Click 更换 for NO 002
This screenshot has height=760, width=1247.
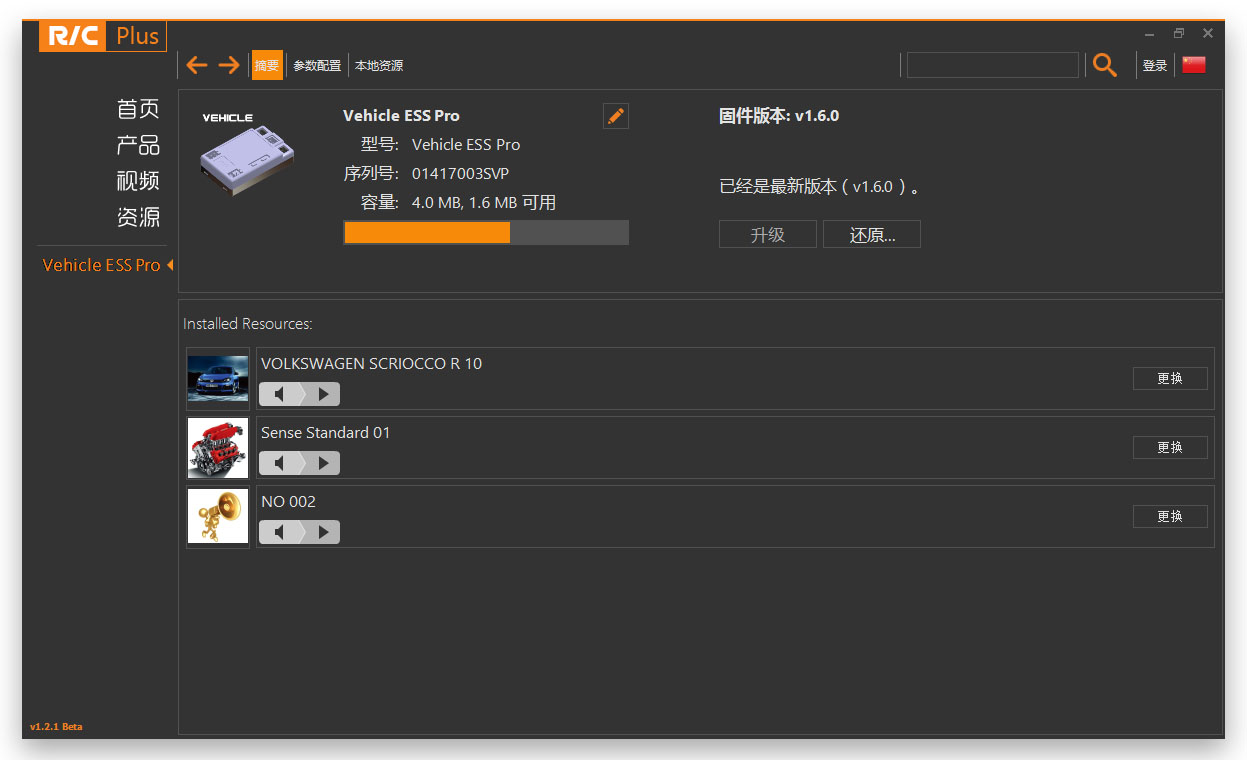(1170, 517)
